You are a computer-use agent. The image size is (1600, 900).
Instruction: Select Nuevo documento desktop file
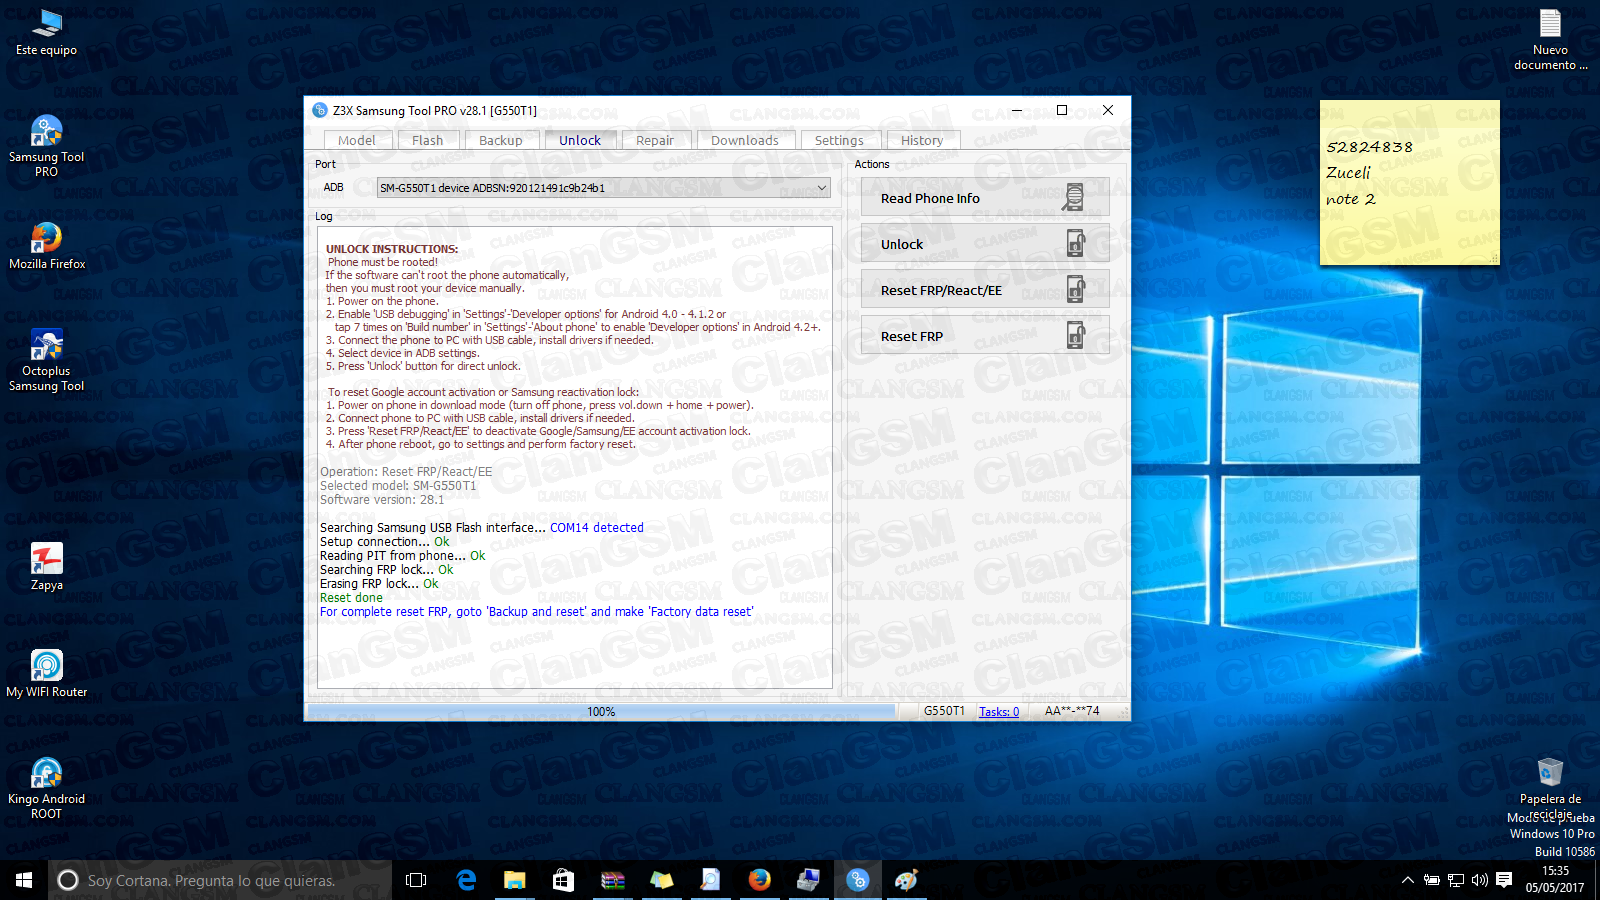coord(1550,40)
